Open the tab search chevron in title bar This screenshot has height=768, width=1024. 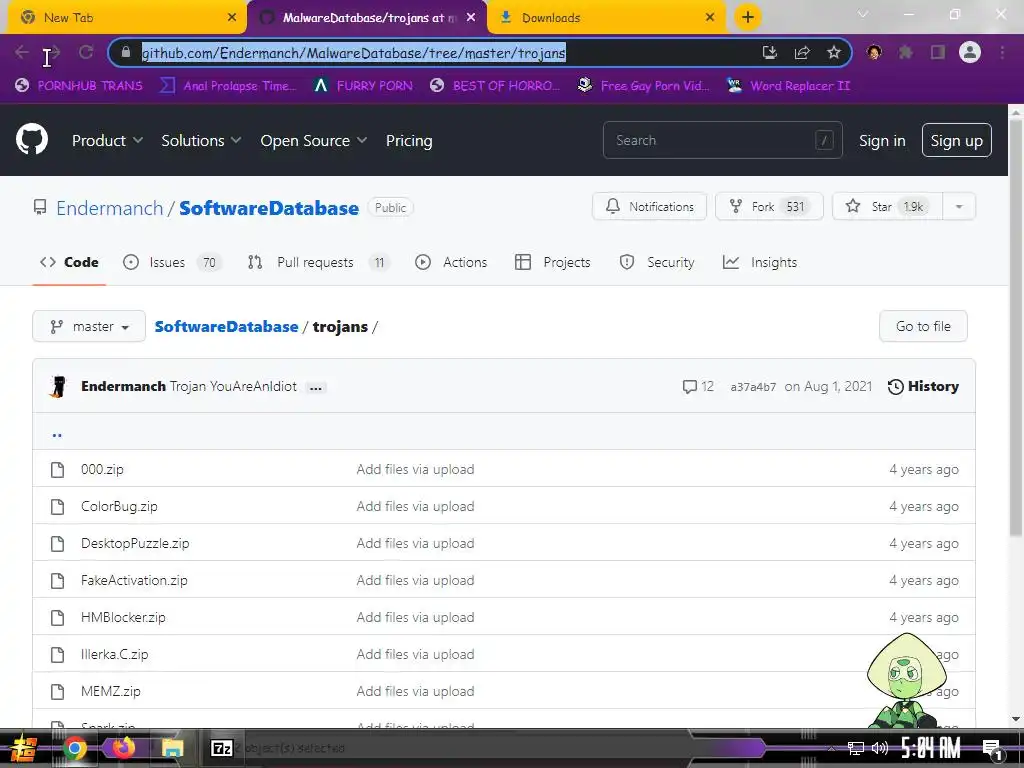tap(863, 14)
